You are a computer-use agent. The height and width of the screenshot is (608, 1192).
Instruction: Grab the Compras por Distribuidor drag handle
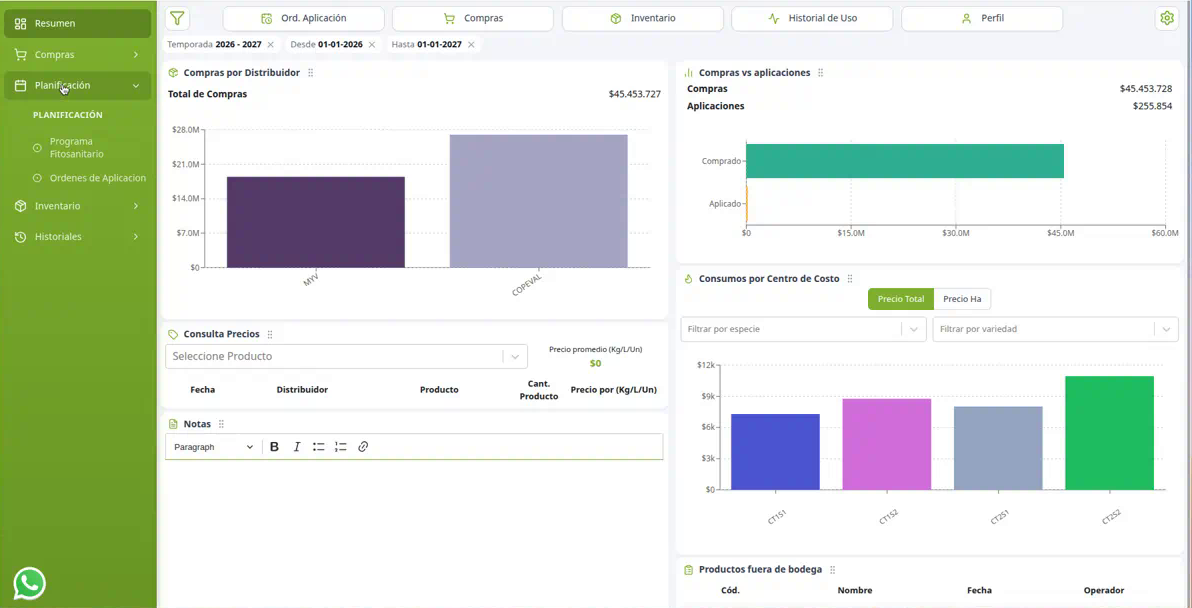311,73
